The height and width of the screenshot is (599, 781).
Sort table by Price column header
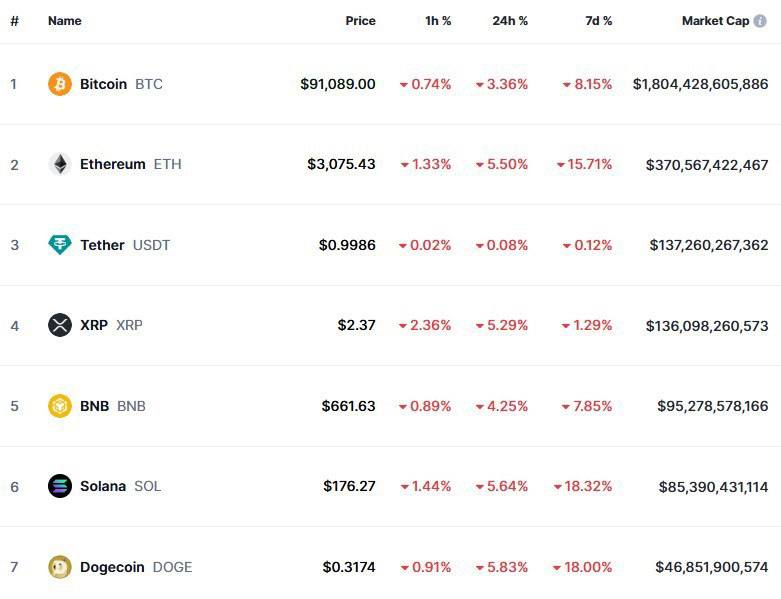361,21
